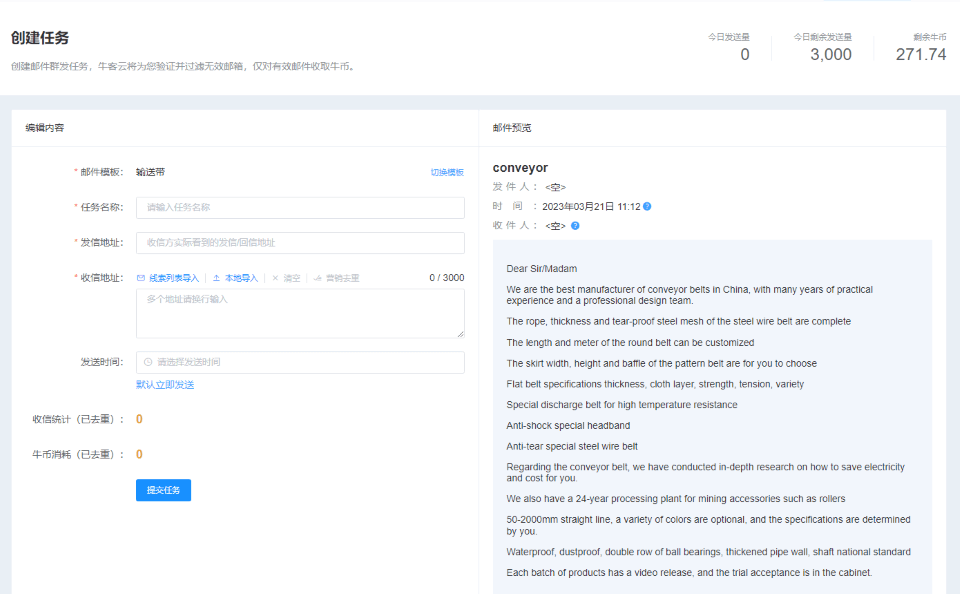Viewport: 960px width, 594px height.
Task: Click the 线索列表导入 import link
Action: [174, 278]
